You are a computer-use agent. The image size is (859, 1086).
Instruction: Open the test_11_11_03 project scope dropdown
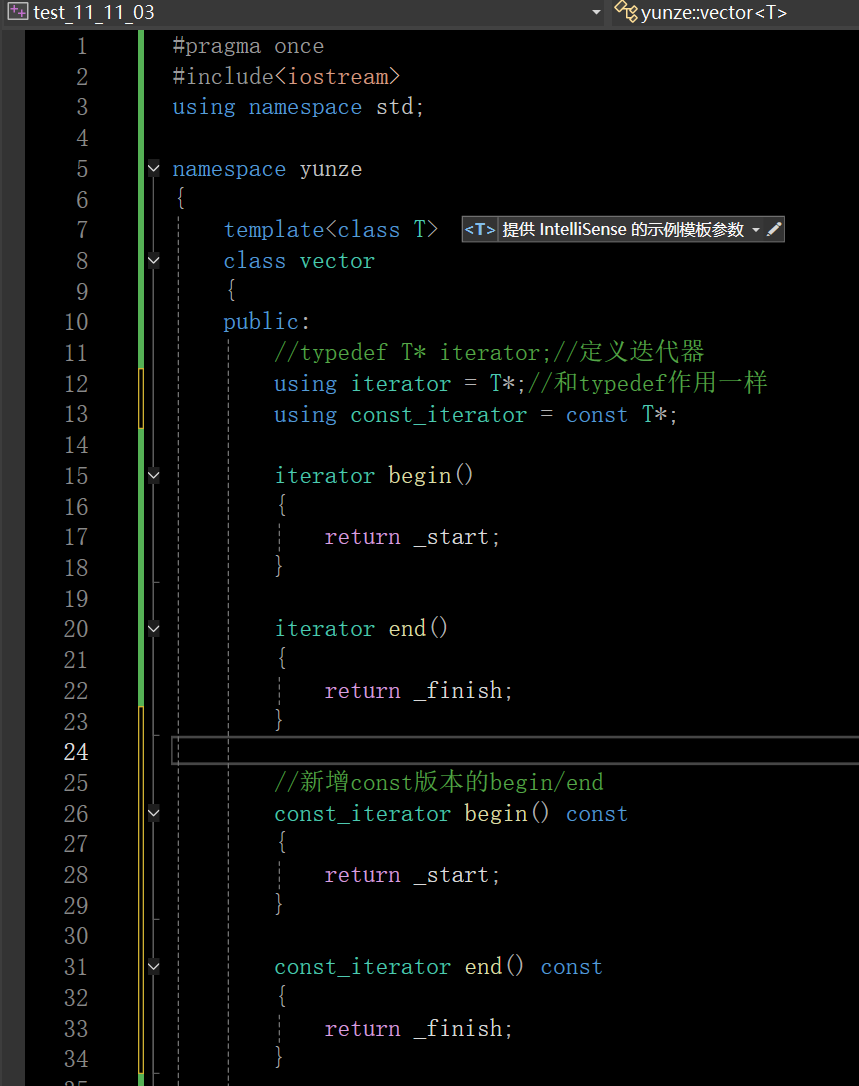pos(596,12)
